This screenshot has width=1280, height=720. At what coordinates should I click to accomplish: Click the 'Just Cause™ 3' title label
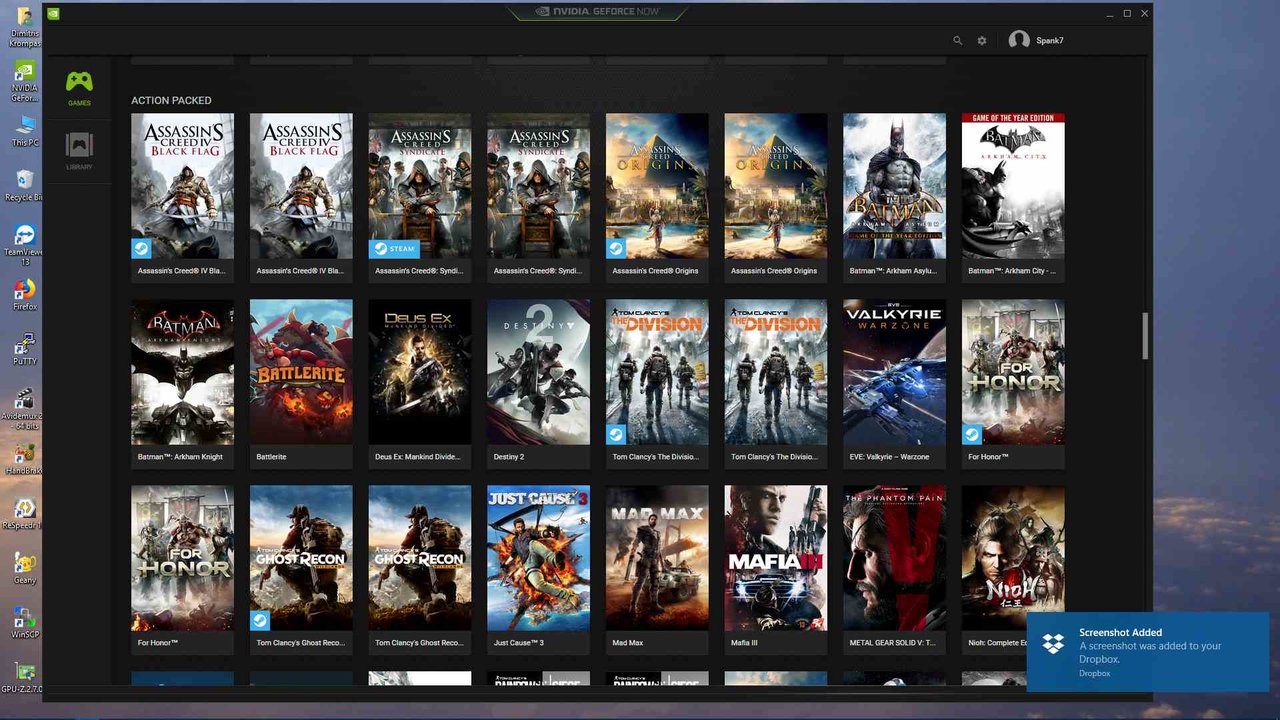click(519, 643)
